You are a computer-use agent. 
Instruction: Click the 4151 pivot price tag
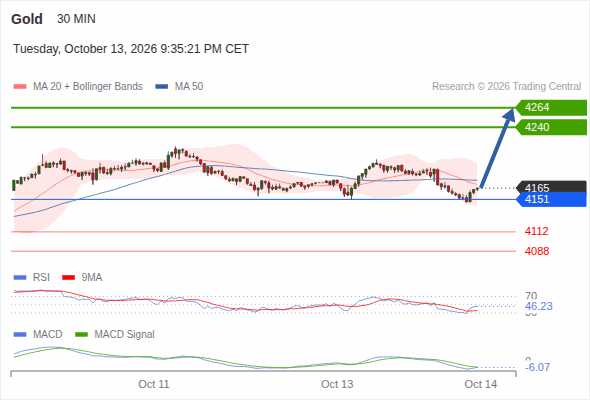point(551,199)
